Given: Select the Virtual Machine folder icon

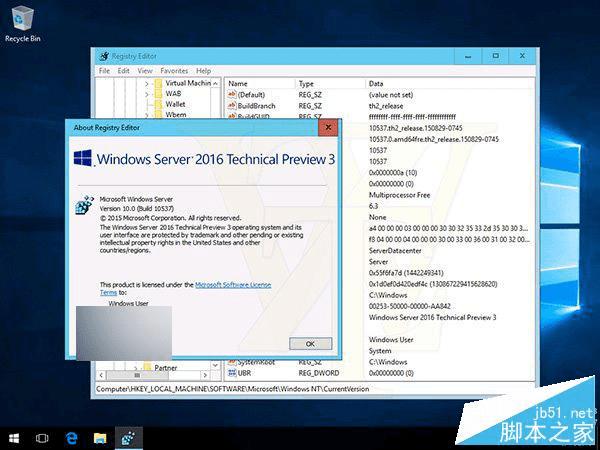Looking at the screenshot, I should 158,83.
